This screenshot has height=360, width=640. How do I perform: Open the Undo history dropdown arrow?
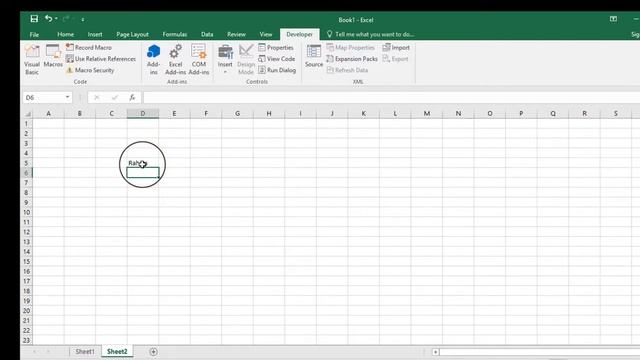pyautogui.click(x=56, y=19)
